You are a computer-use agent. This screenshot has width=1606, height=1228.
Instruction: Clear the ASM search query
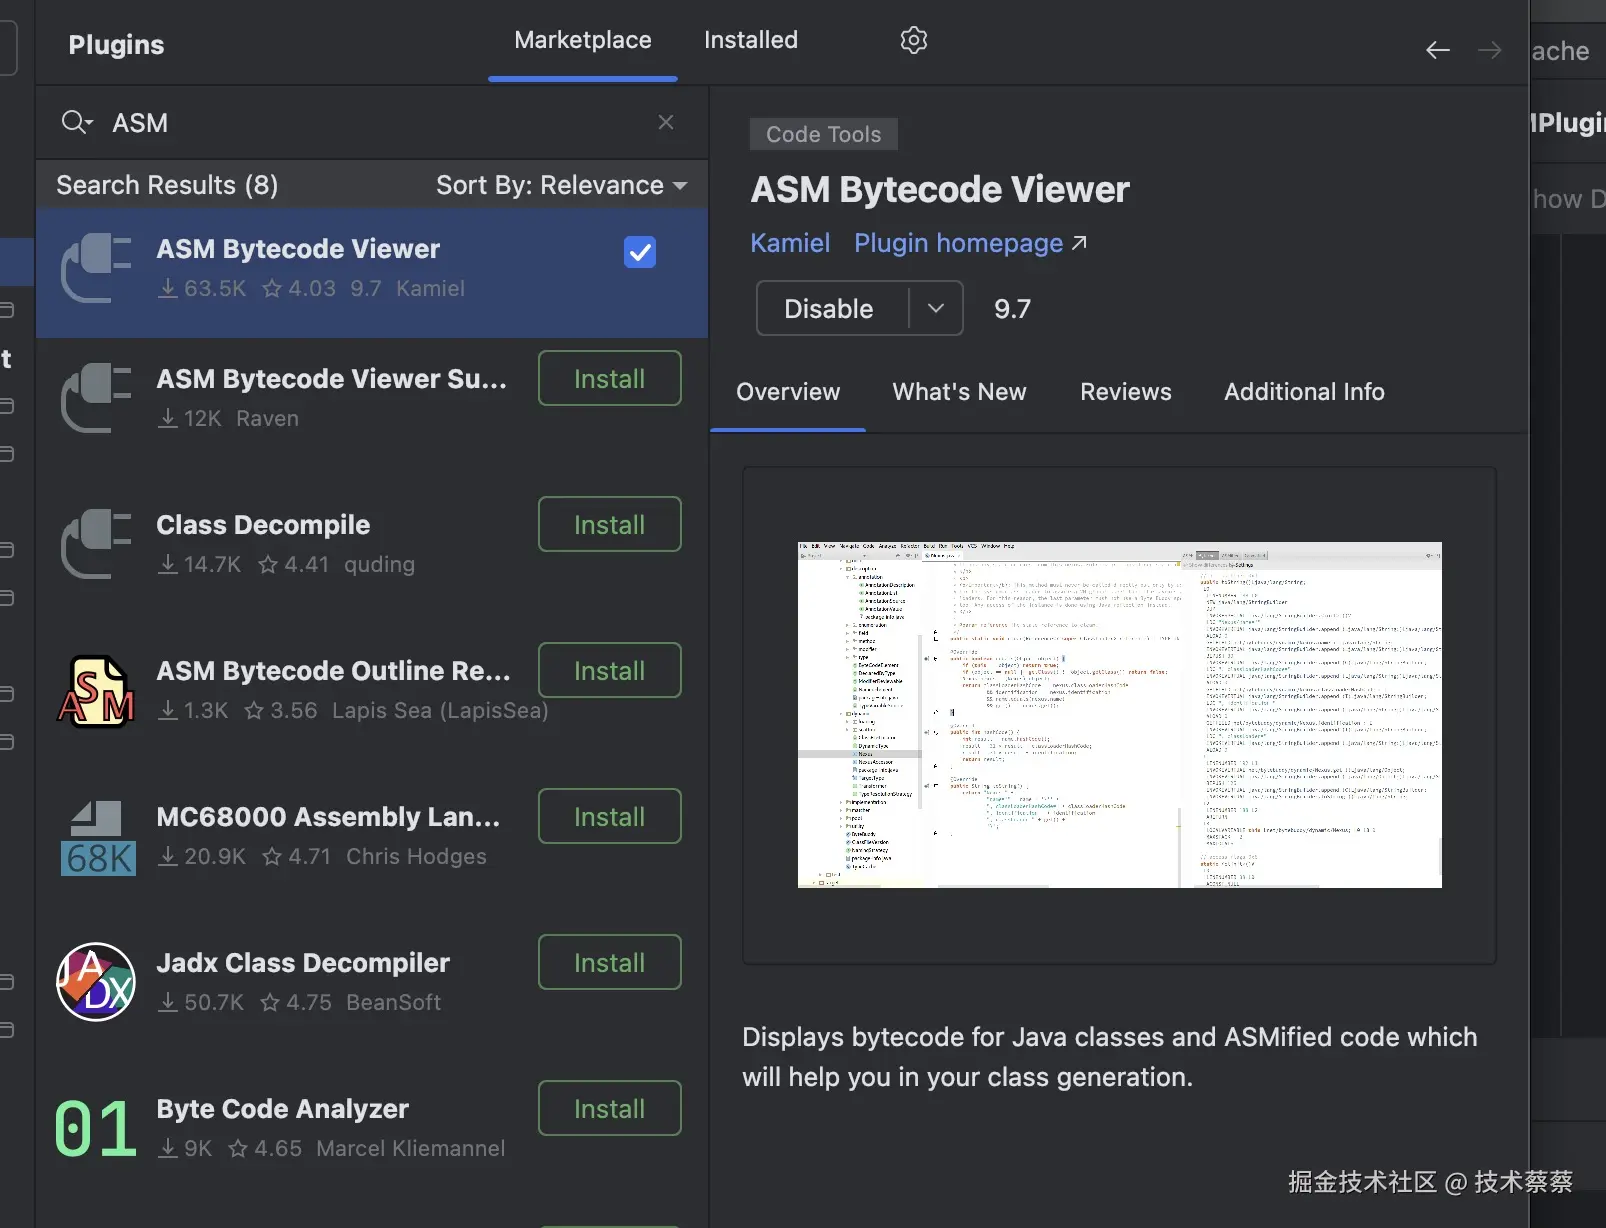[666, 122]
